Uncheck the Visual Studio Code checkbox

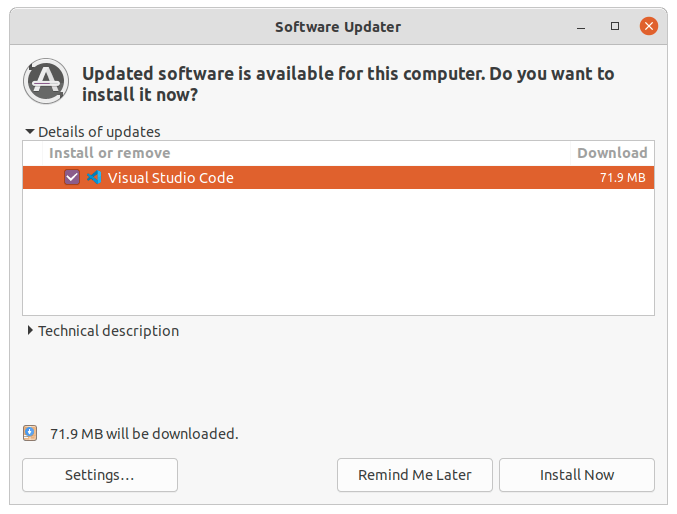(72, 177)
